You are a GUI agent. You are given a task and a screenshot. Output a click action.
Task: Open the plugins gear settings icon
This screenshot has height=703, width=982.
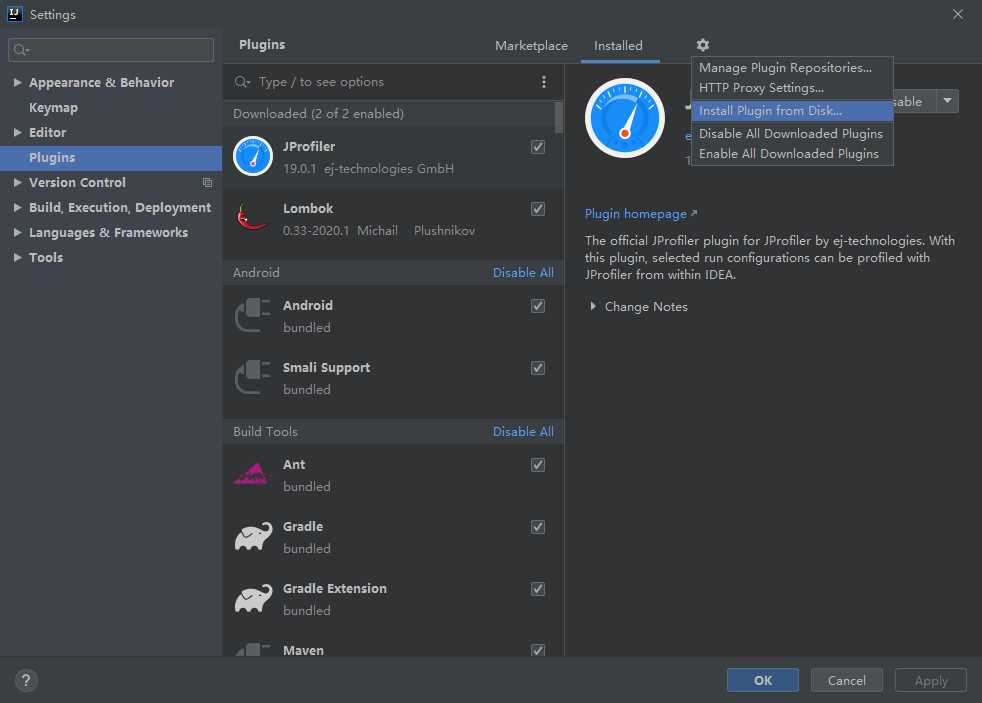[x=703, y=45]
